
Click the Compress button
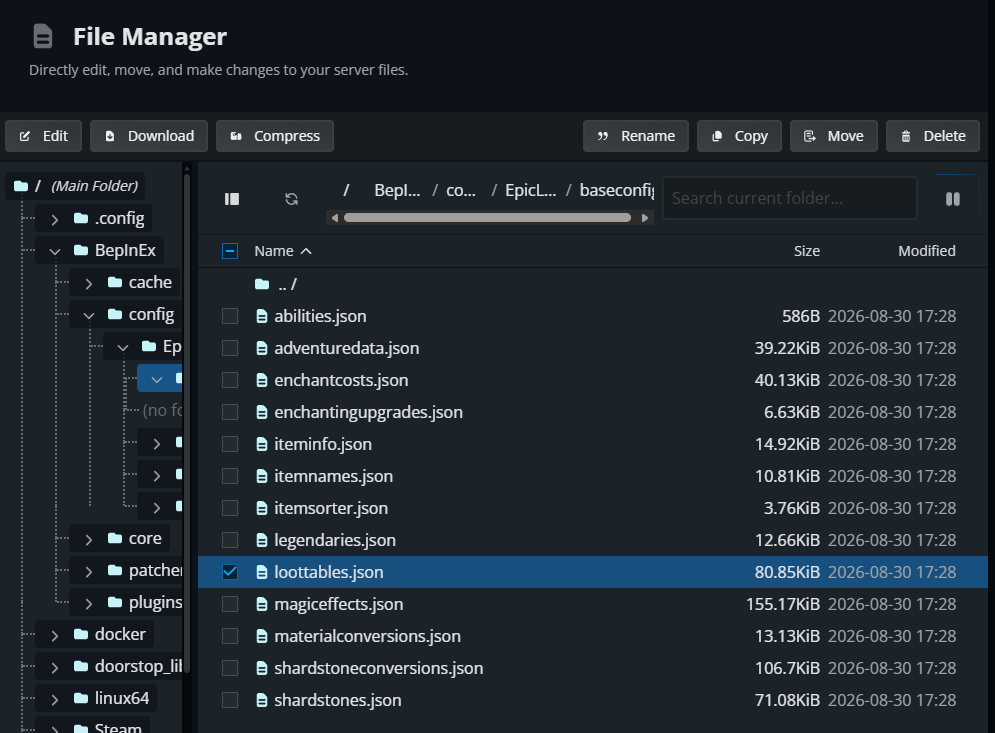coord(275,136)
